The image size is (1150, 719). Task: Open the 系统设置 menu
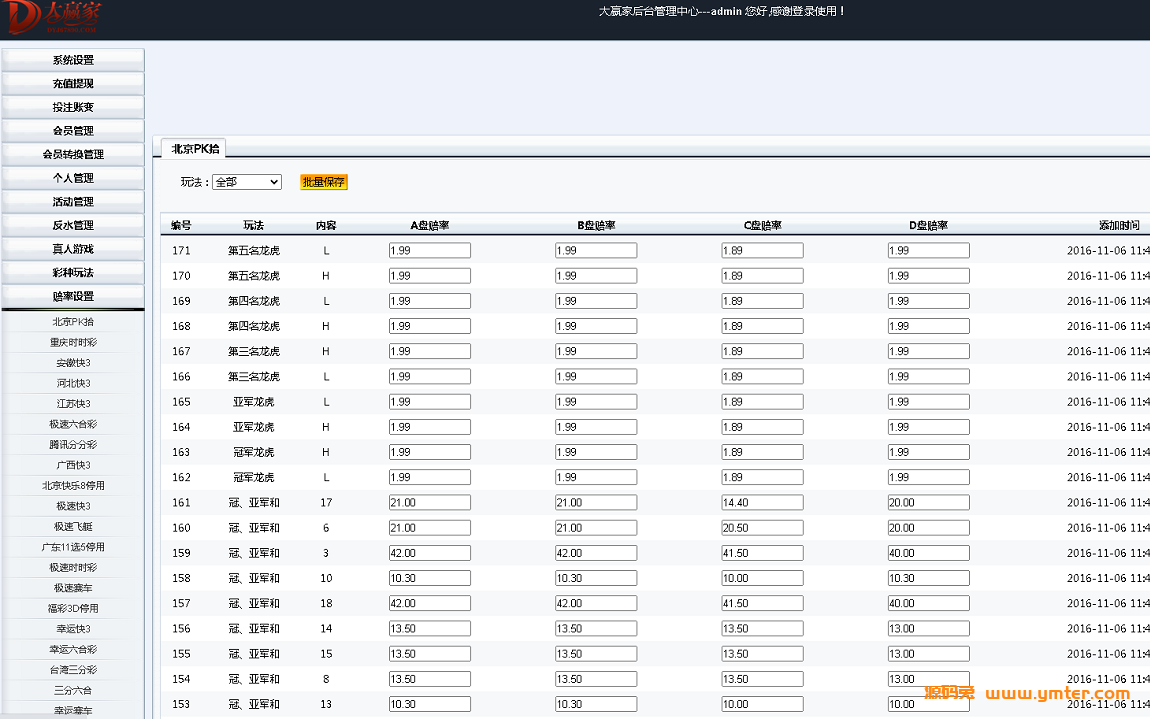click(x=73, y=60)
